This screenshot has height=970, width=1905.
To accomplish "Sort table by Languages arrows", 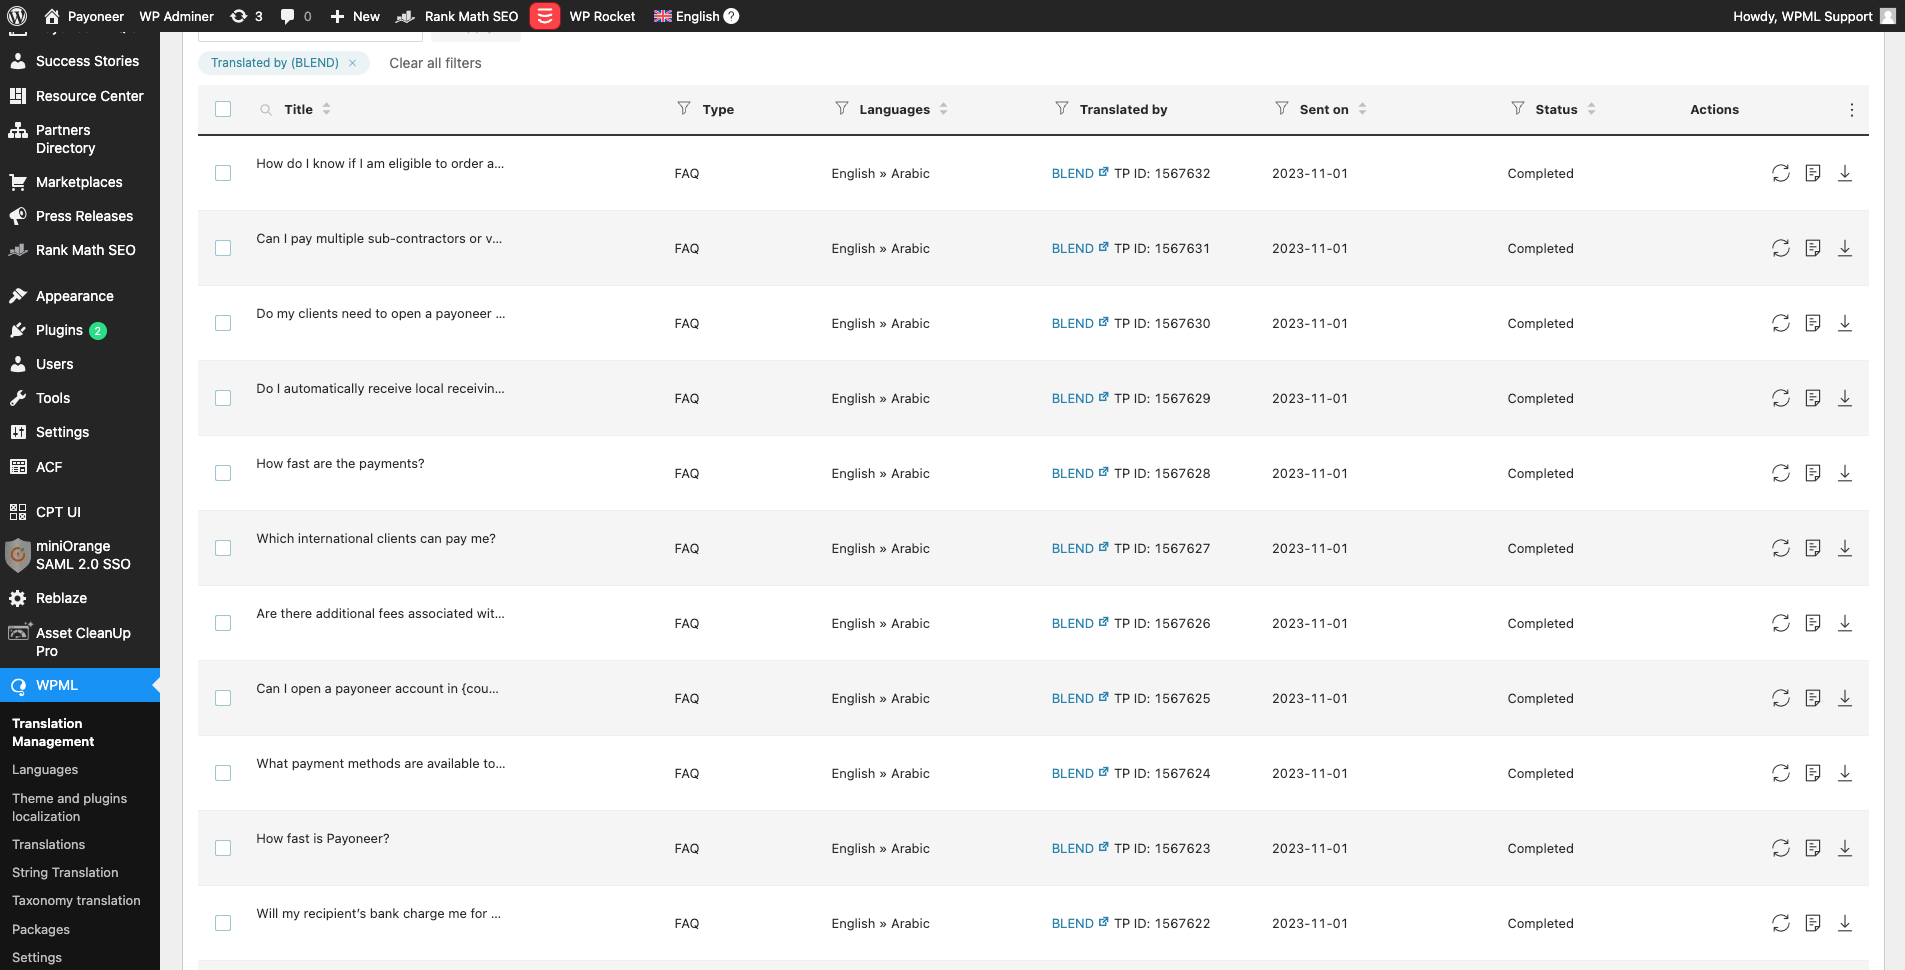I will coord(944,109).
